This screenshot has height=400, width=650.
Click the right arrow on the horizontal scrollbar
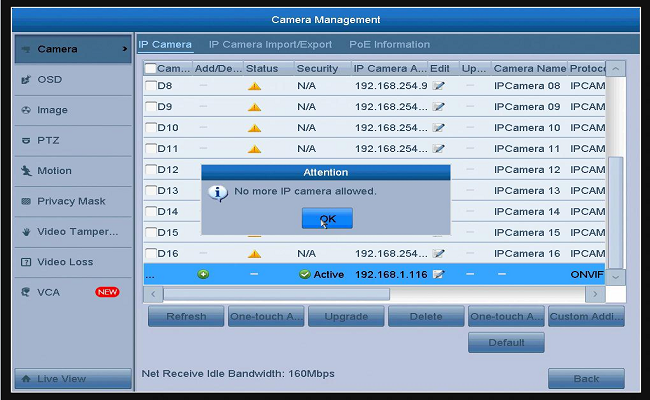tap(595, 294)
